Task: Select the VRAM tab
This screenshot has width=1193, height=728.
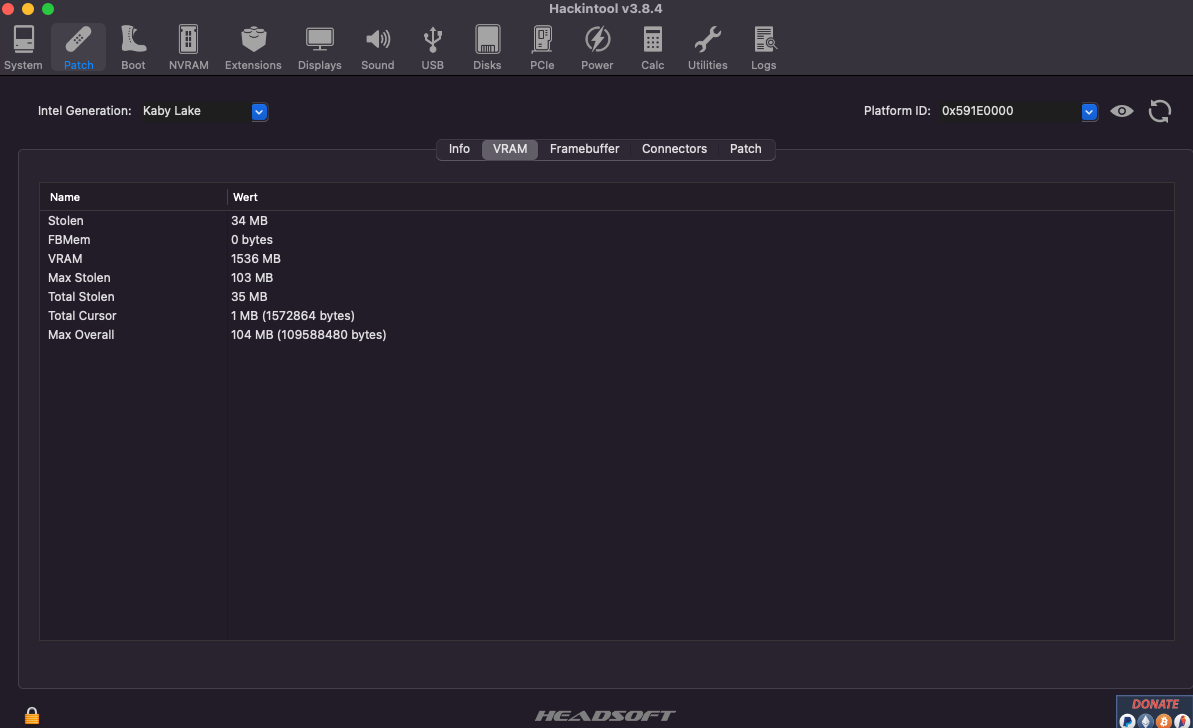Action: pyautogui.click(x=510, y=149)
